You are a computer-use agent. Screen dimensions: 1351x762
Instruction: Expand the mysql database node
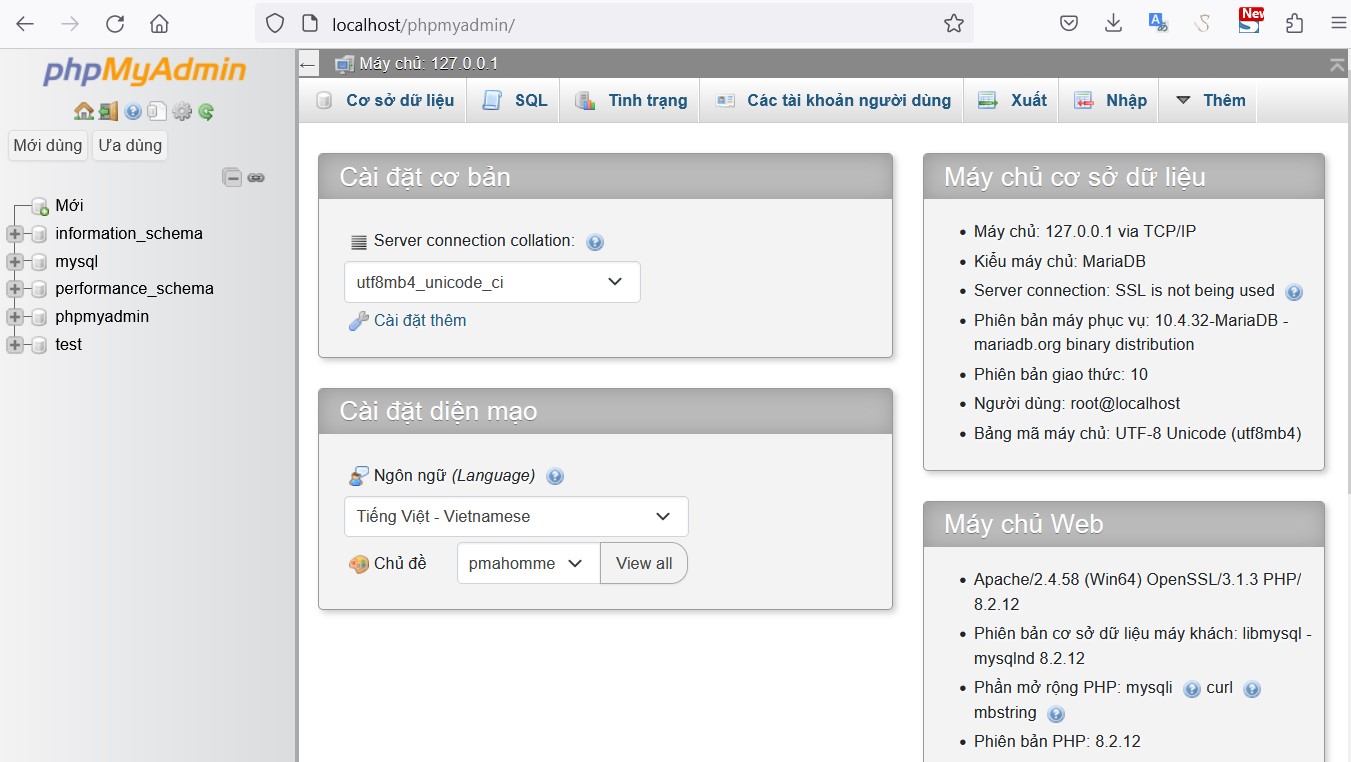14,262
